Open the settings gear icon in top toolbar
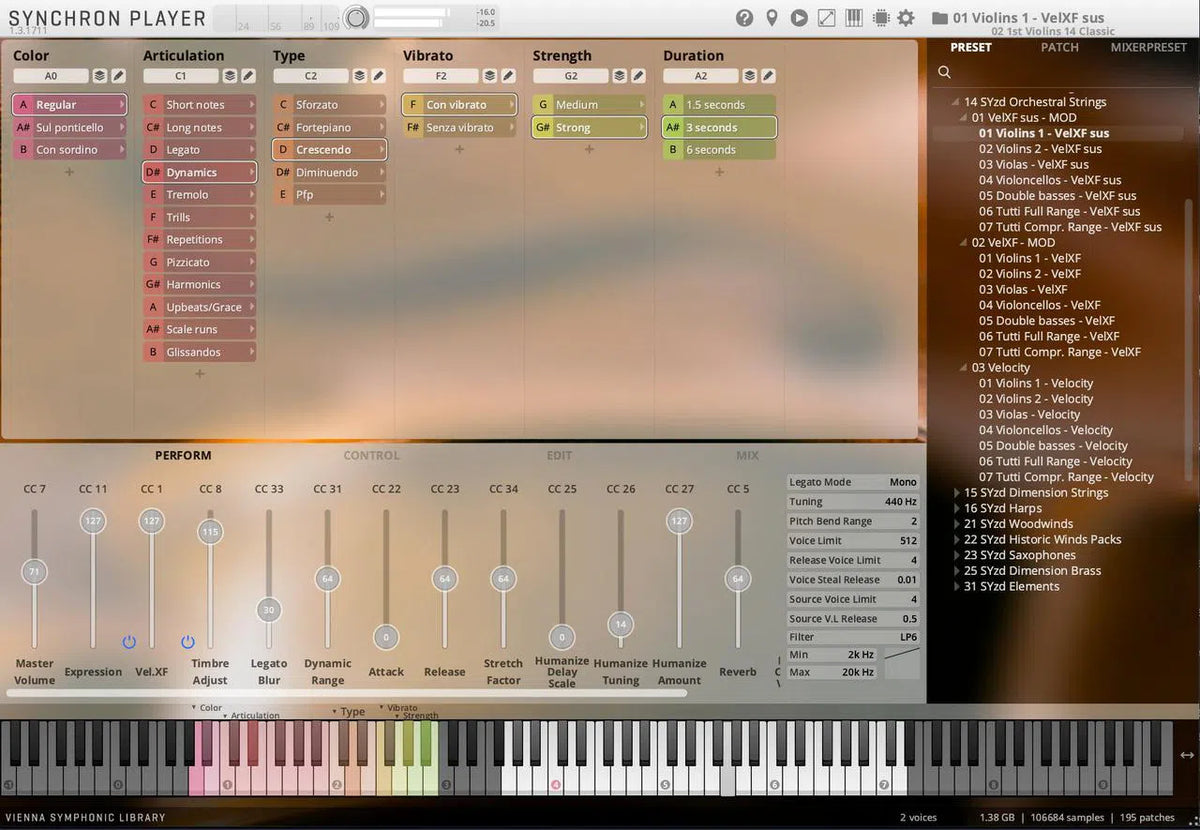The width and height of the screenshot is (1200, 830). (906, 18)
